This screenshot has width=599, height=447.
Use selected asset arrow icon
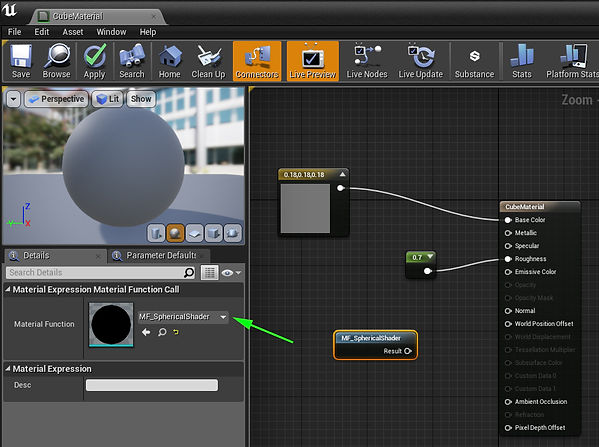146,332
